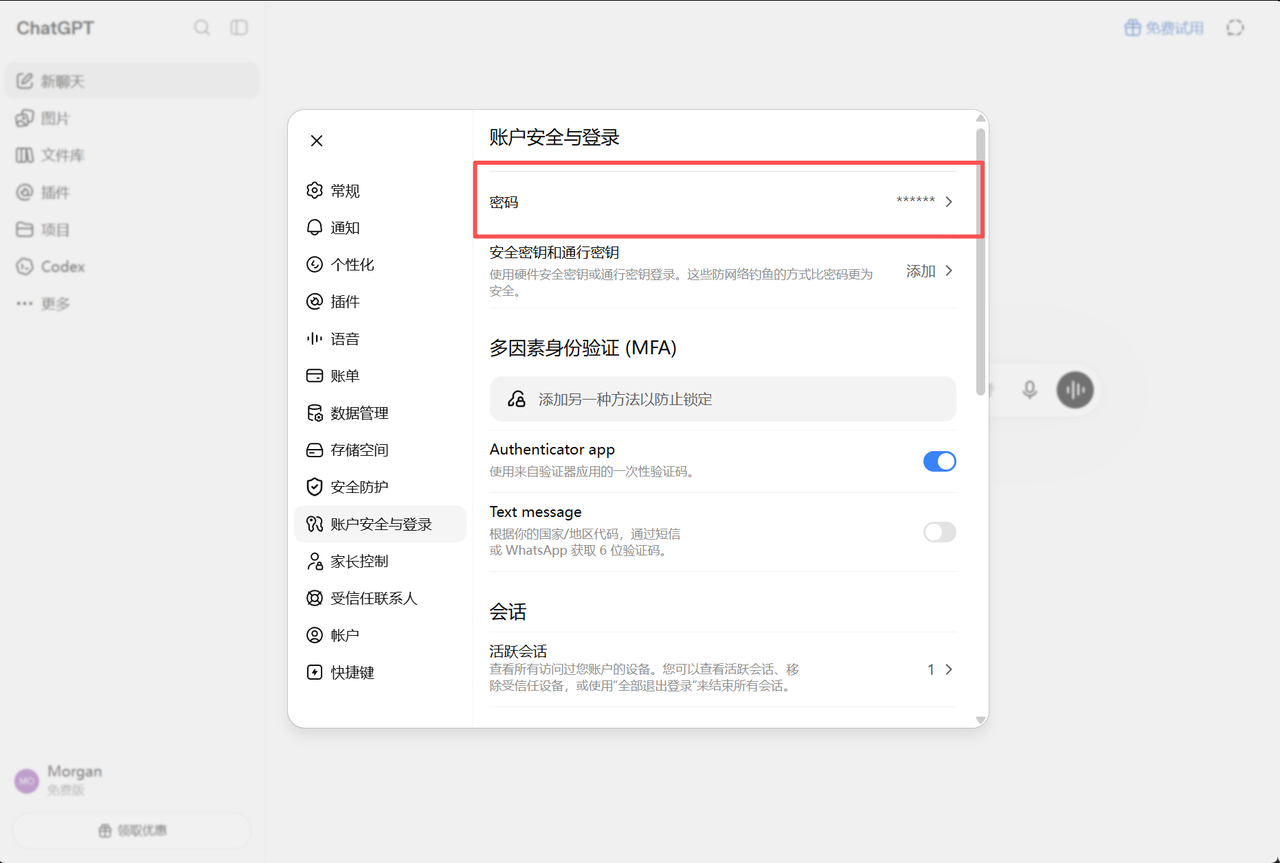Screen dimensions: 1280x863
Task: Click the masked password value ******
Action: coord(915,201)
